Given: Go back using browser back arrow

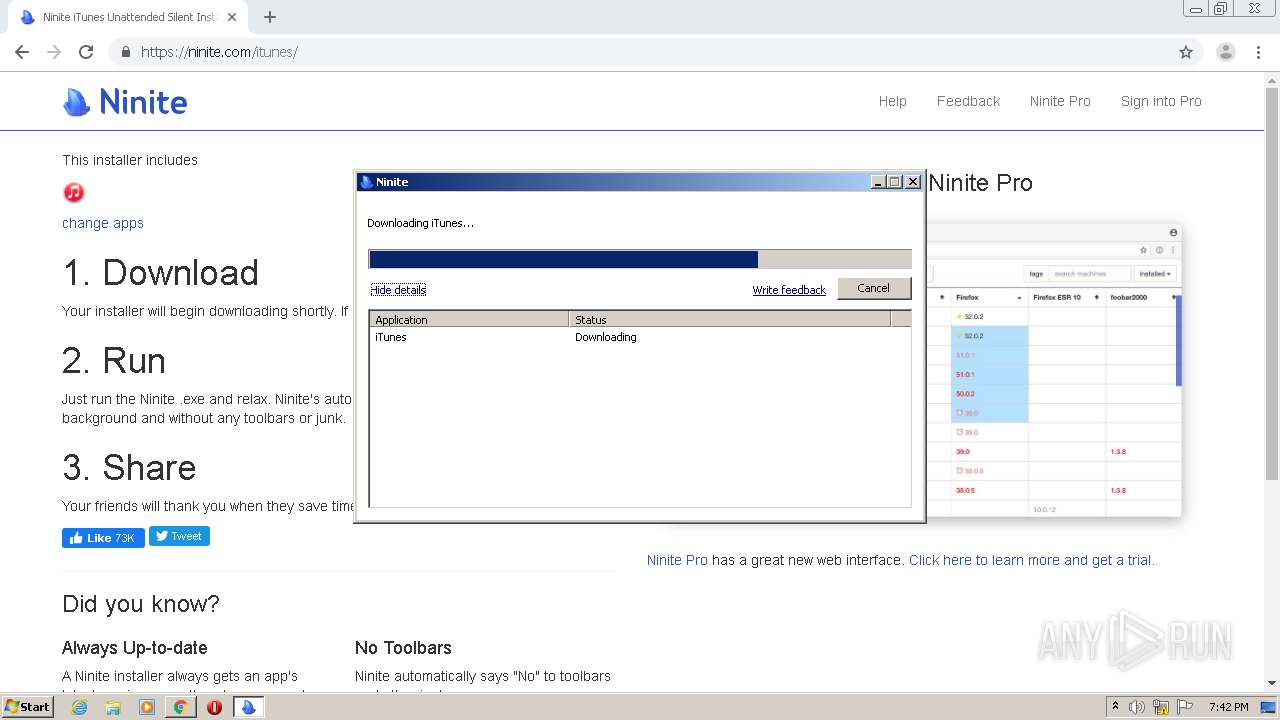Looking at the screenshot, I should click(22, 52).
